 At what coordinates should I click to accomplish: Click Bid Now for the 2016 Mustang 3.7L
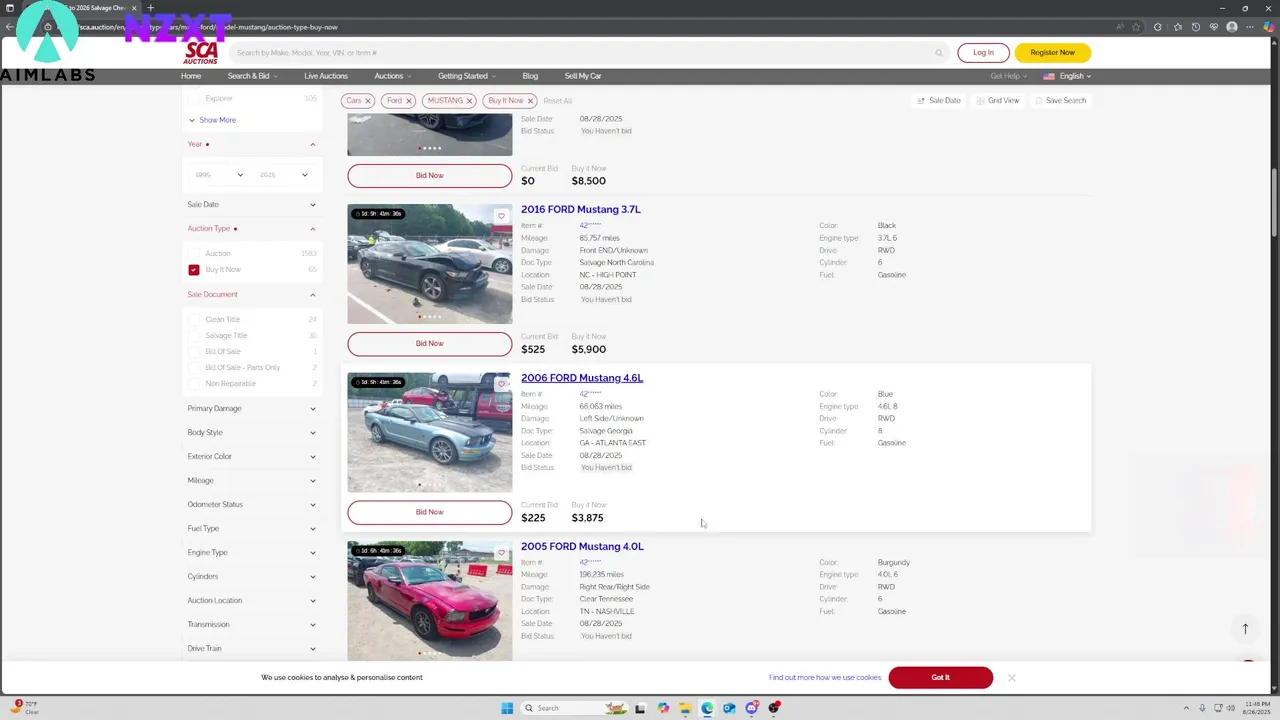coord(429,344)
